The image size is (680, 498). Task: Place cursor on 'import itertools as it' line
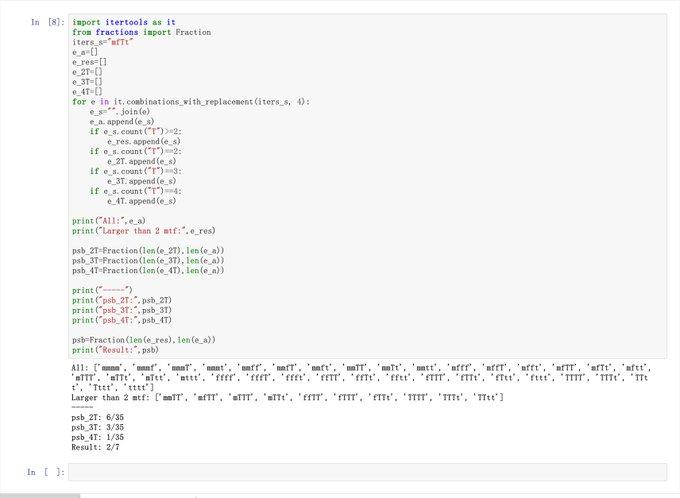[x=124, y=21]
